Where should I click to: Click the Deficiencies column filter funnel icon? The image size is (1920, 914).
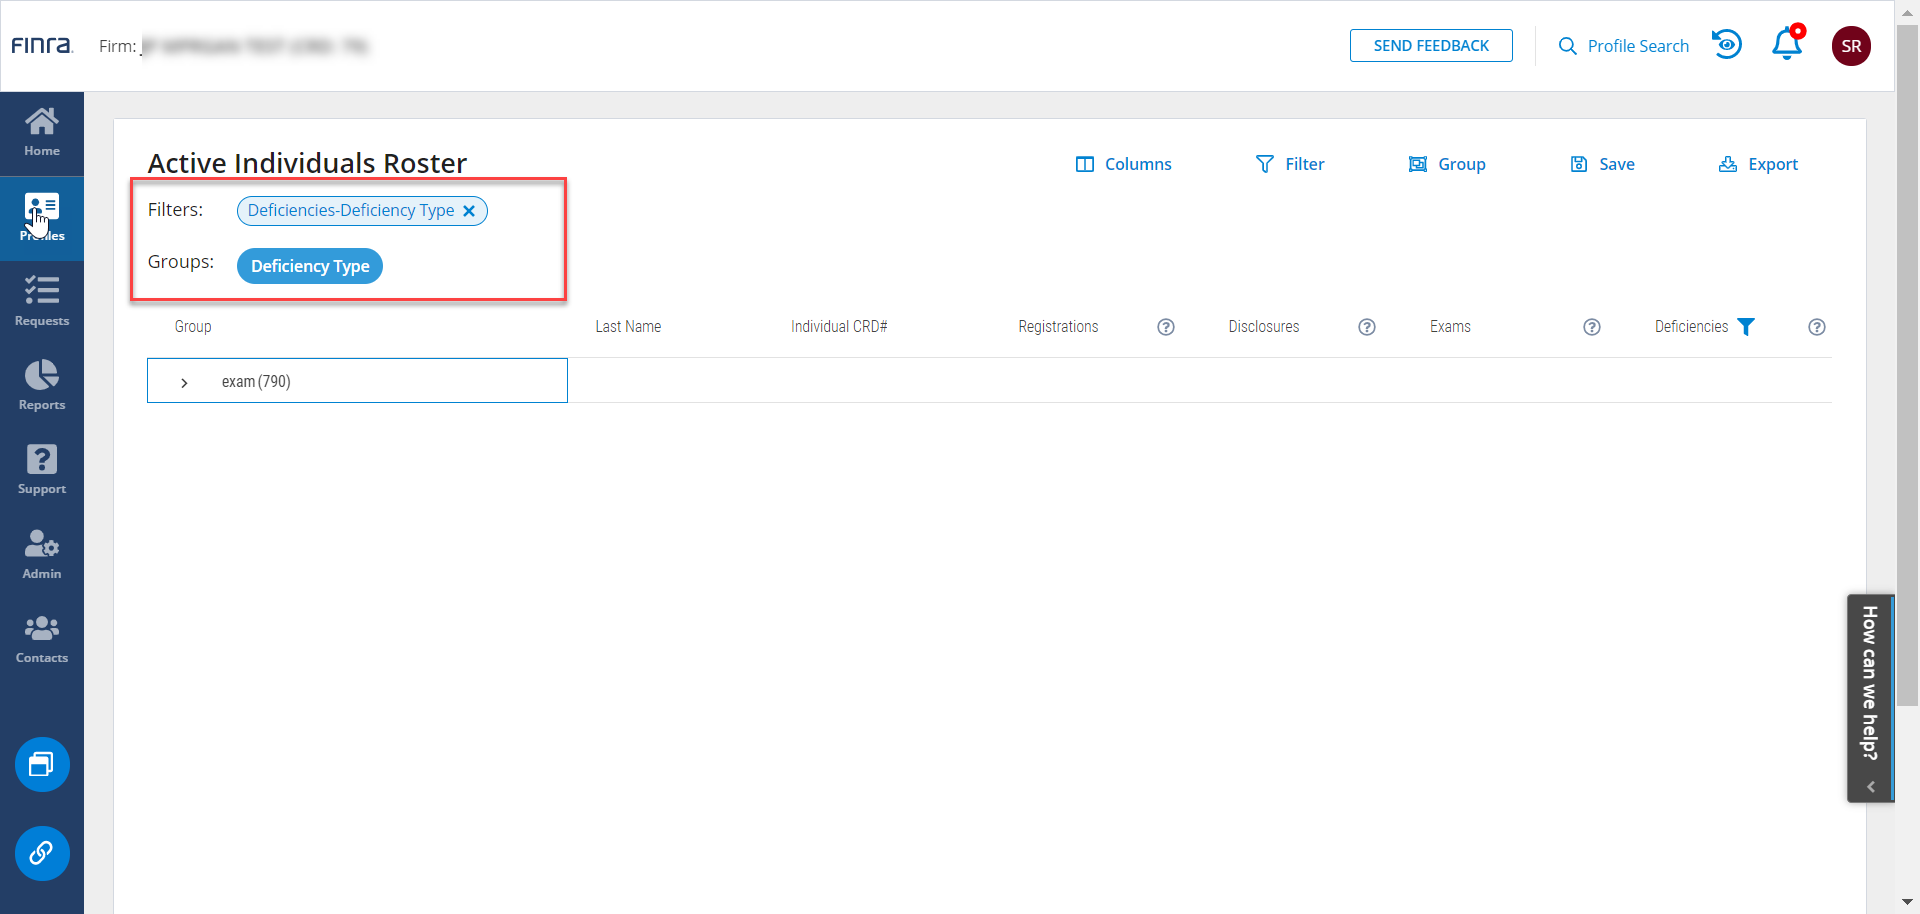pyautogui.click(x=1746, y=327)
